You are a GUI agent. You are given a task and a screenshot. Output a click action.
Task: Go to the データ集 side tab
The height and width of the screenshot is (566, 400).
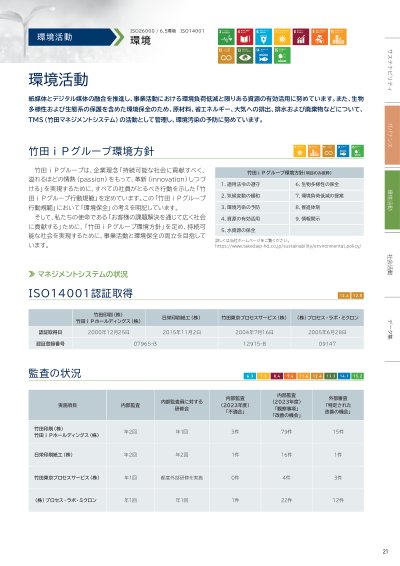(x=390, y=329)
